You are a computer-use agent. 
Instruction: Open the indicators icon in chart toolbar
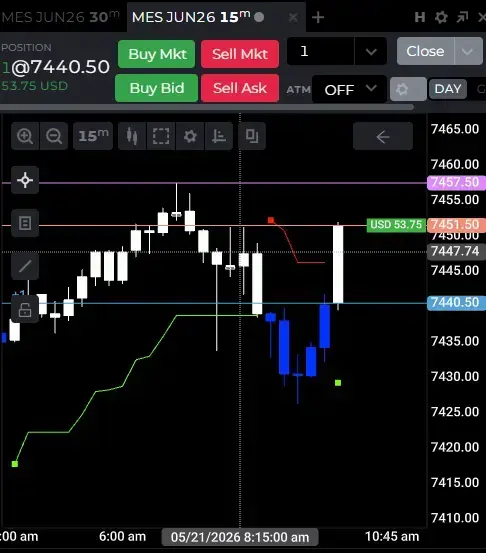(219, 136)
